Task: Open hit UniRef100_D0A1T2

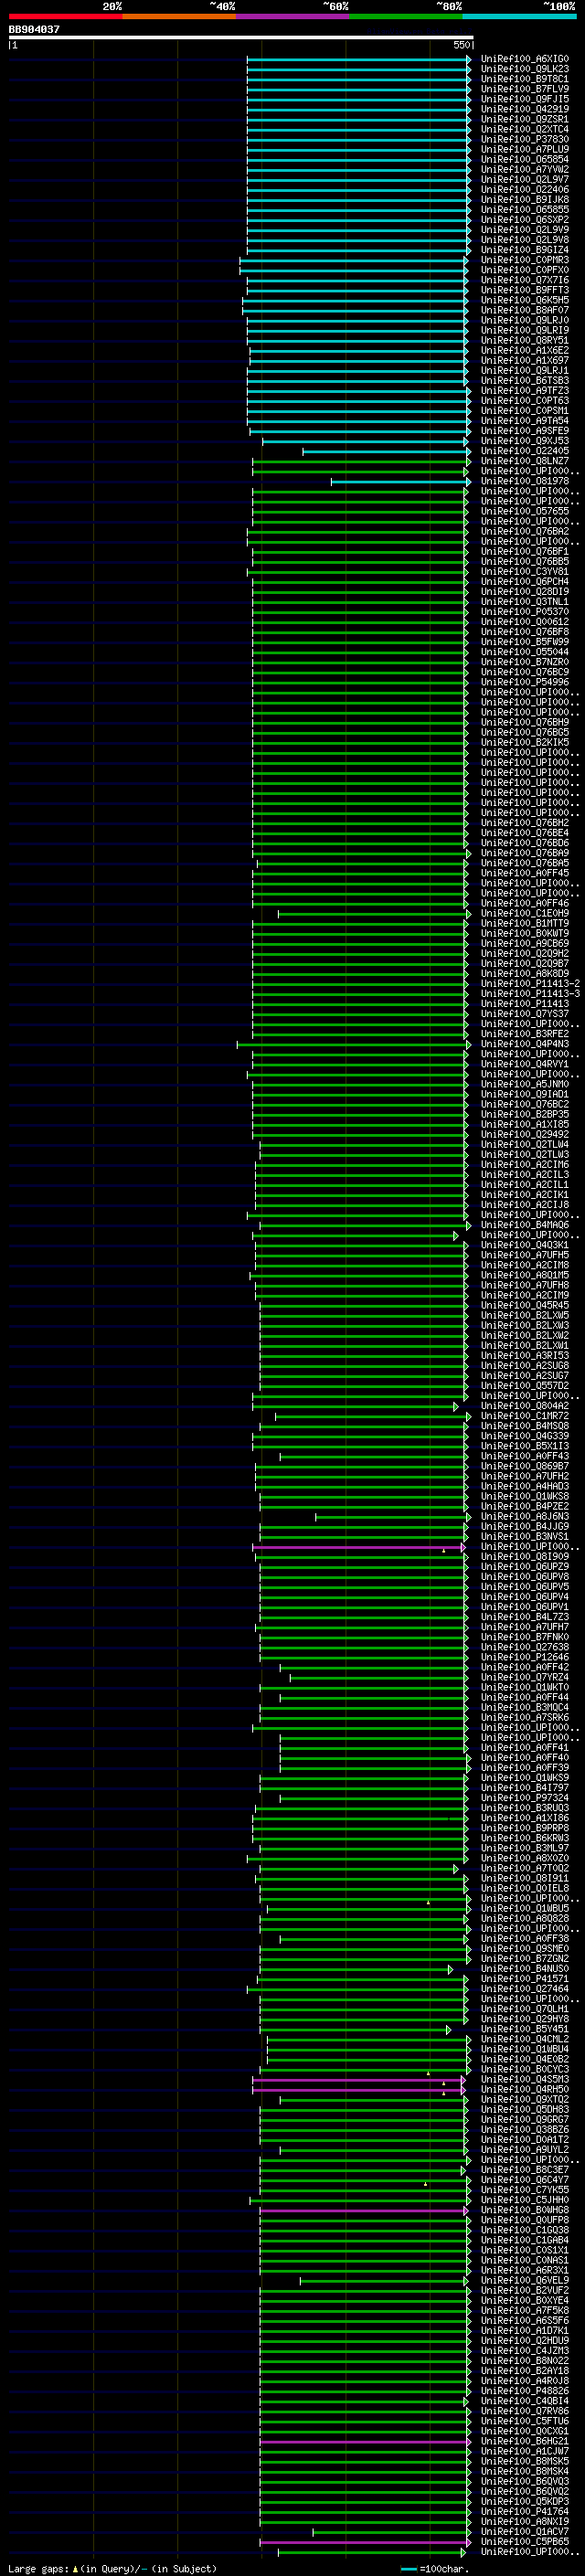Action: click(525, 2140)
